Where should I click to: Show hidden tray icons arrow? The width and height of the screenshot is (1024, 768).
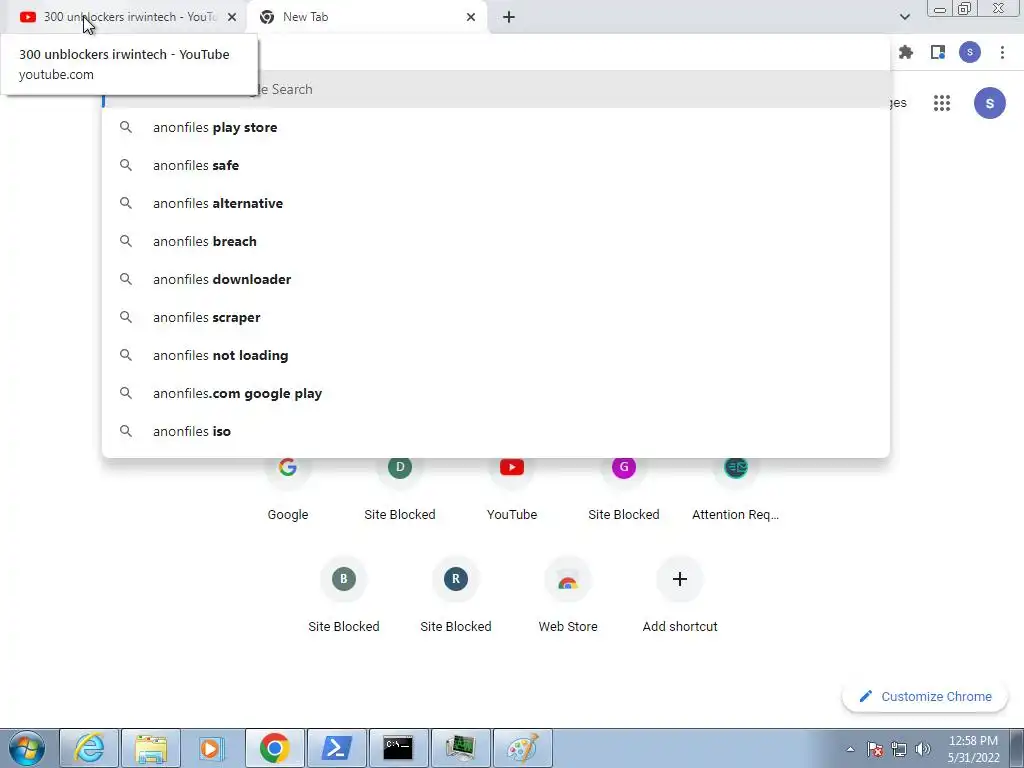850,749
